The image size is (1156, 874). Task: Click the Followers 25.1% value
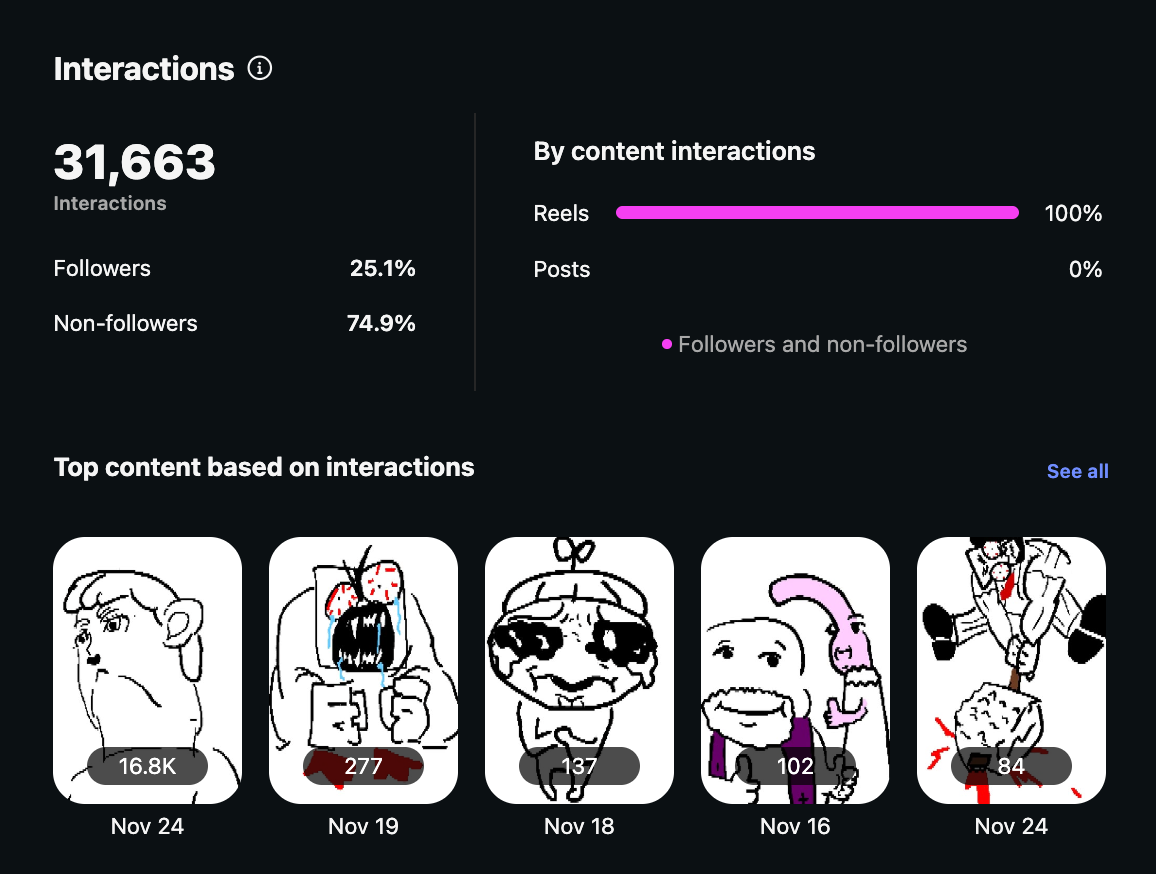click(x=382, y=268)
